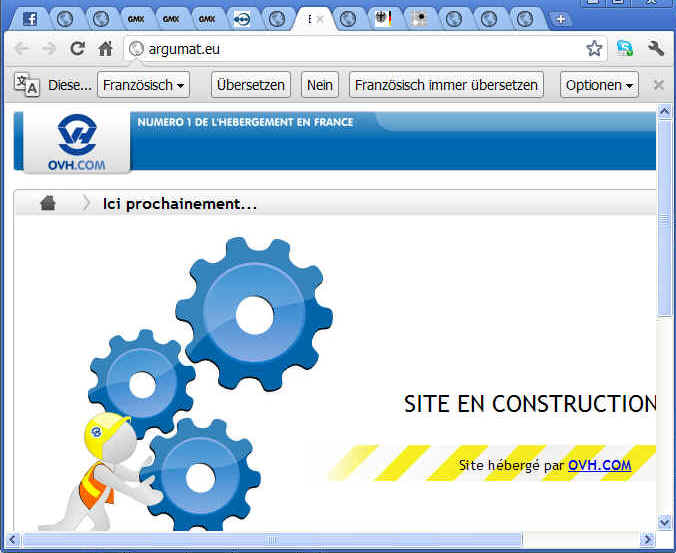Focus the address bar showing argumat.eu
This screenshot has height=553, width=676.
tap(366, 49)
